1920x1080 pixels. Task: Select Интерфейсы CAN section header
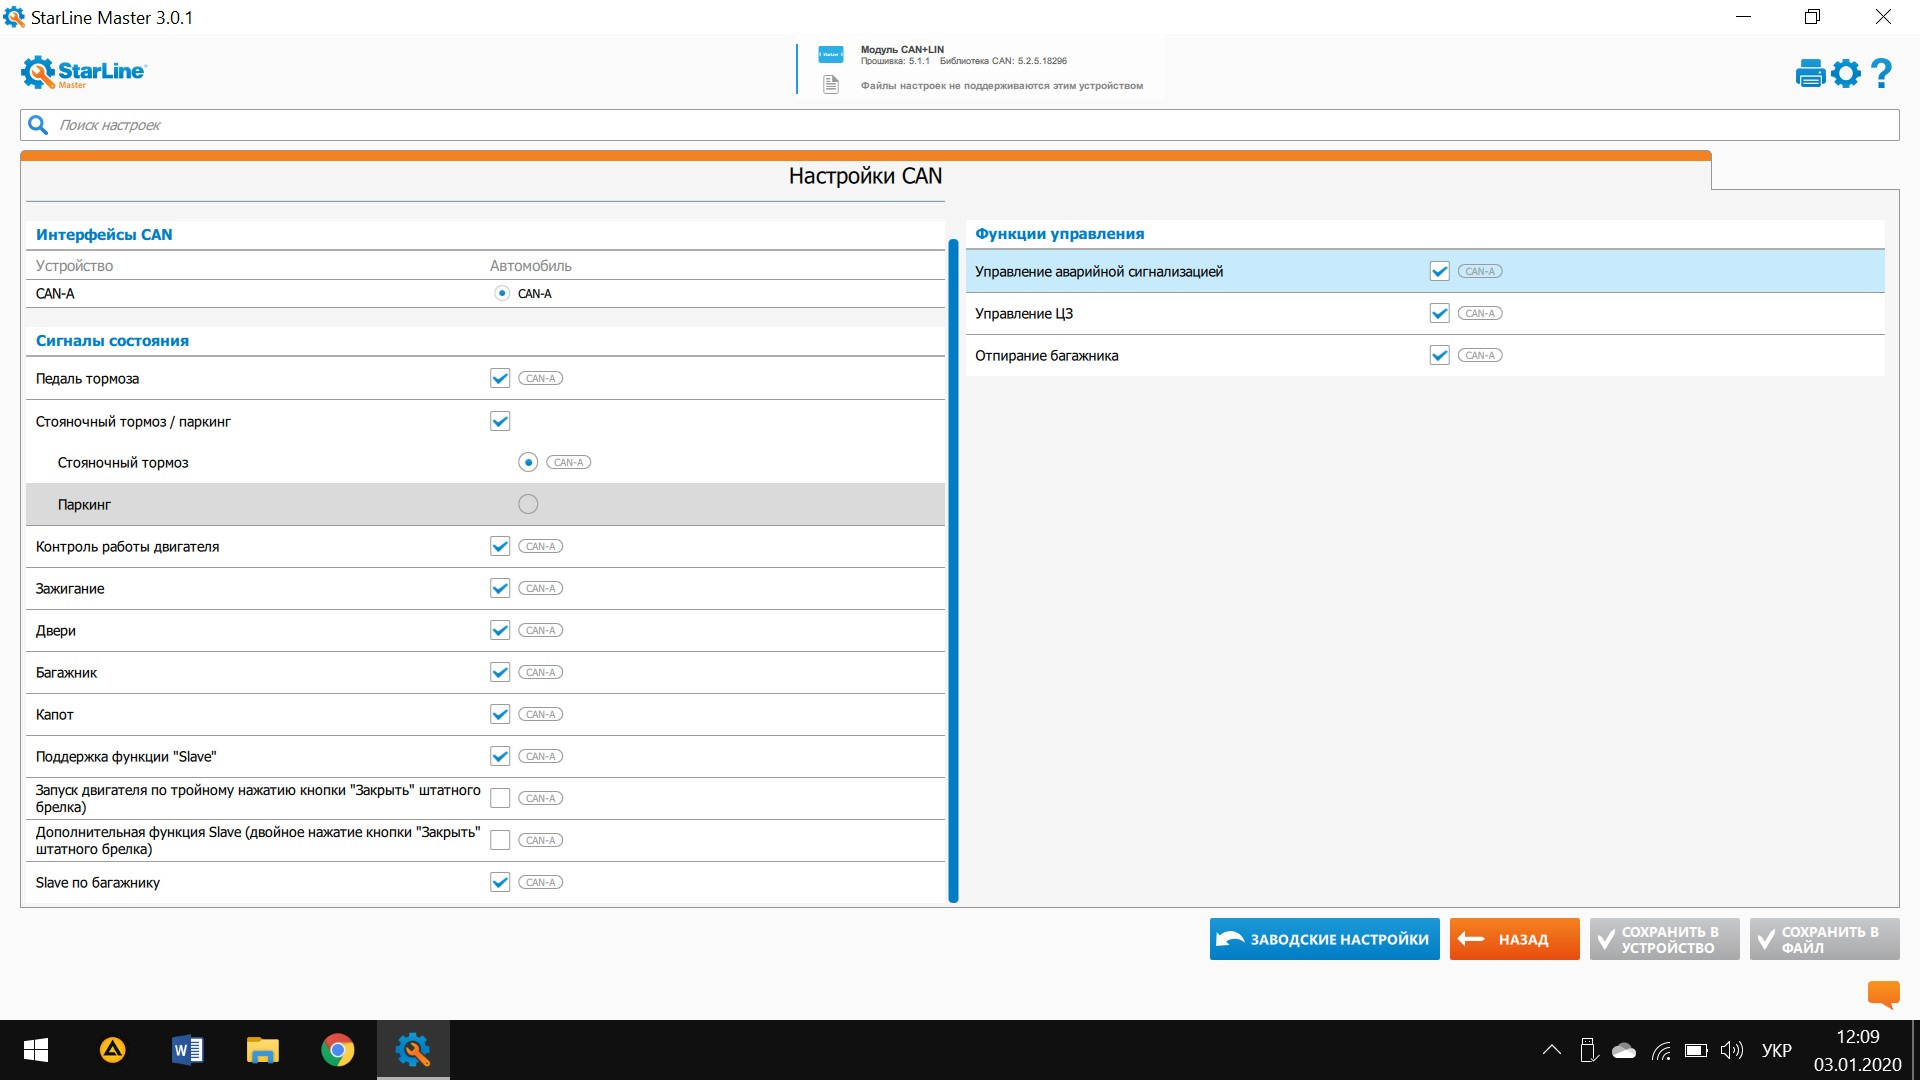[x=104, y=234]
